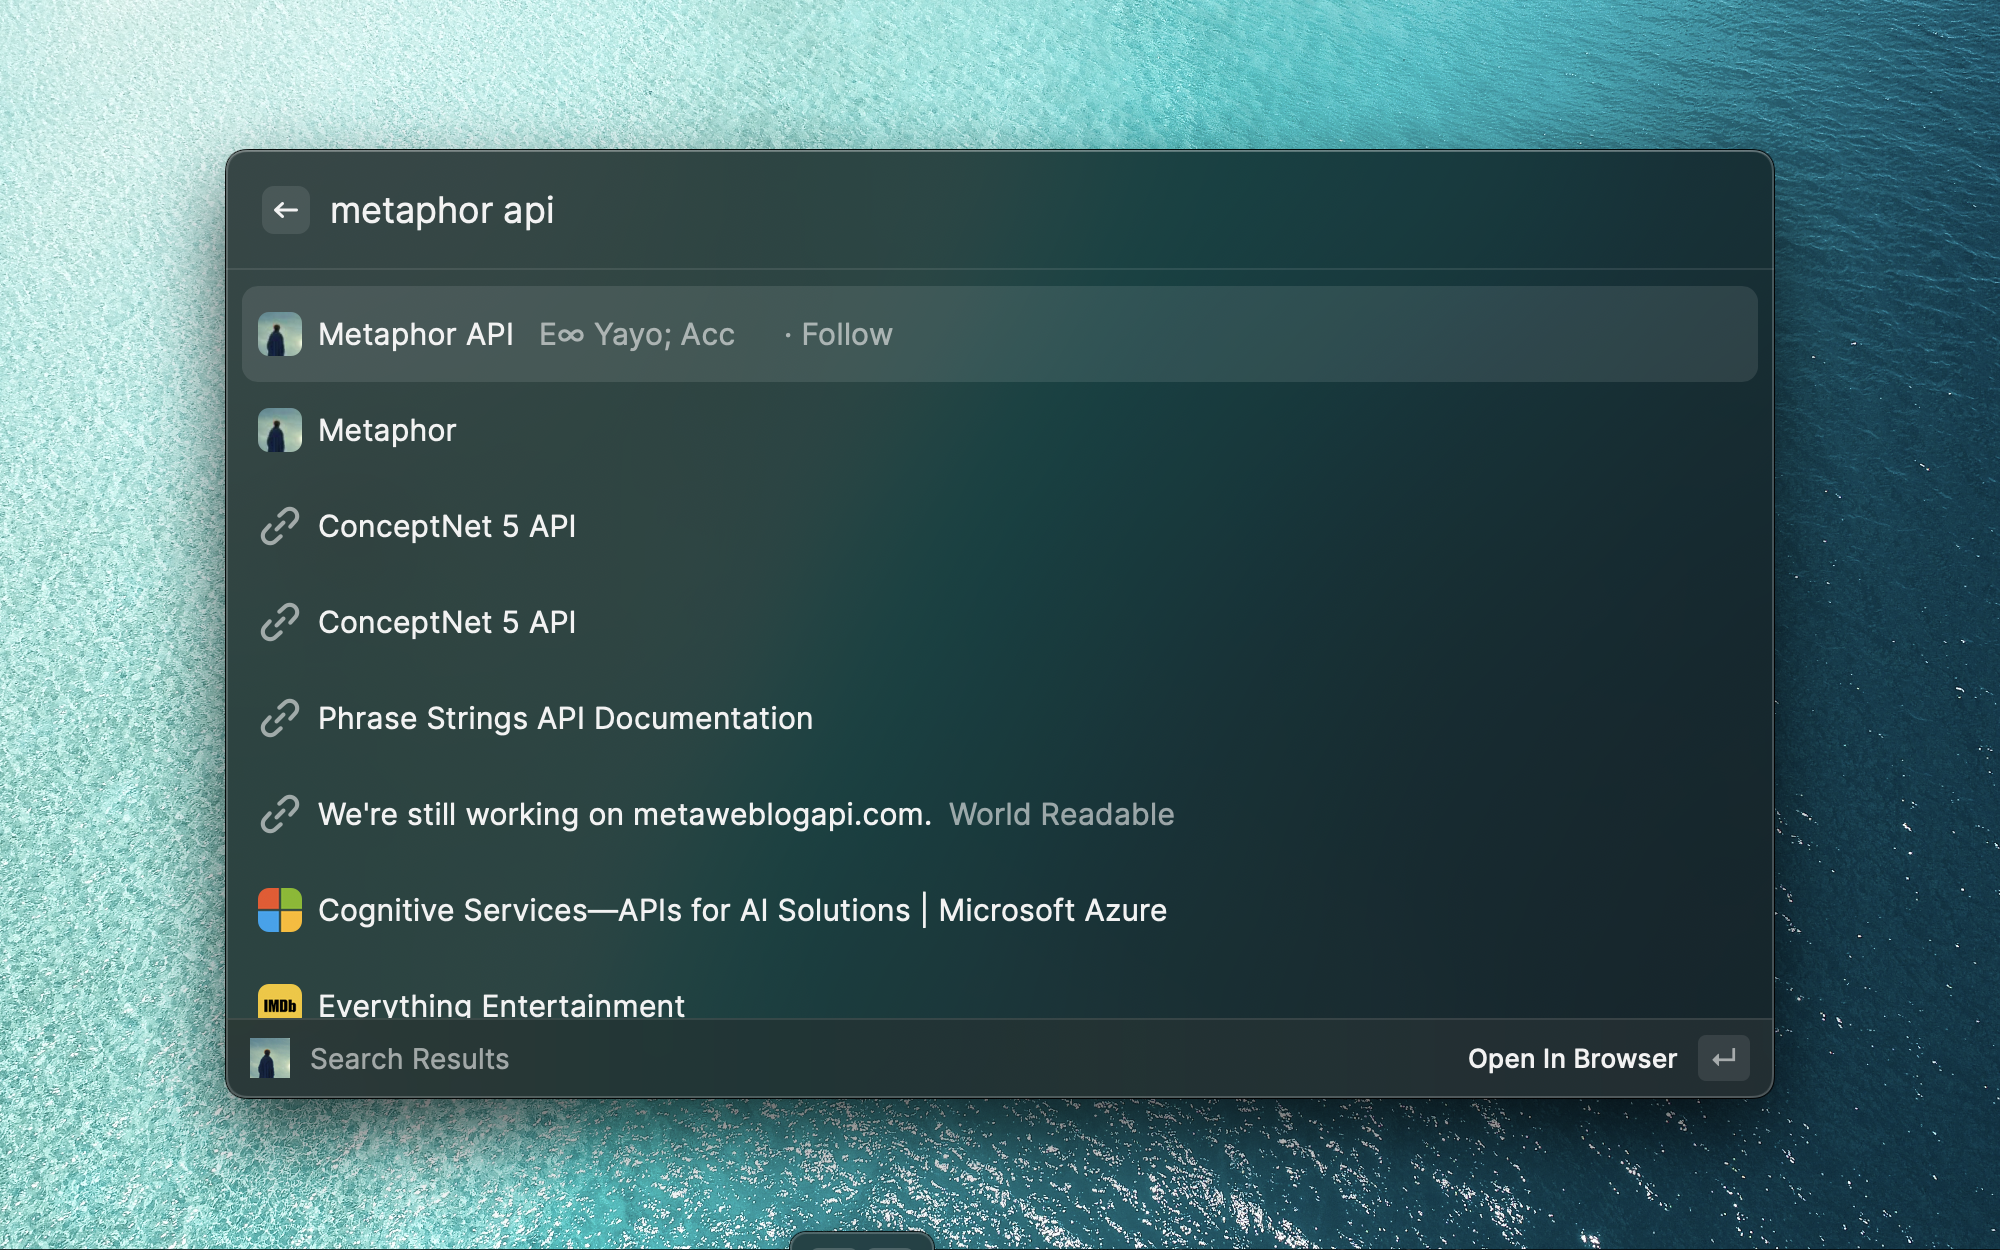
Task: Click first ConceptNet 5 API link icon
Action: 280,526
